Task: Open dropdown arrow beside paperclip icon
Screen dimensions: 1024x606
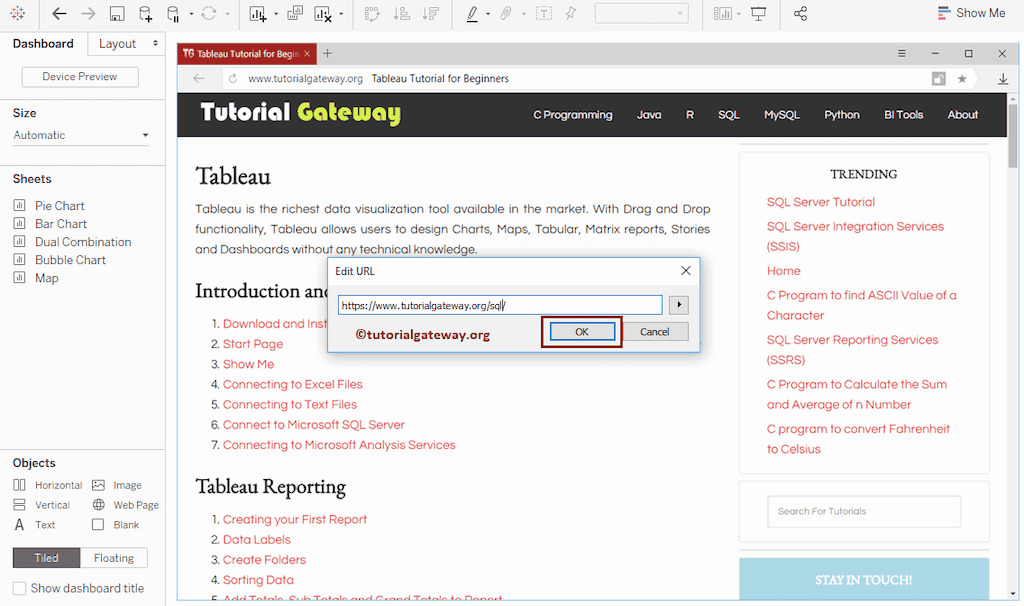Action: click(x=524, y=14)
